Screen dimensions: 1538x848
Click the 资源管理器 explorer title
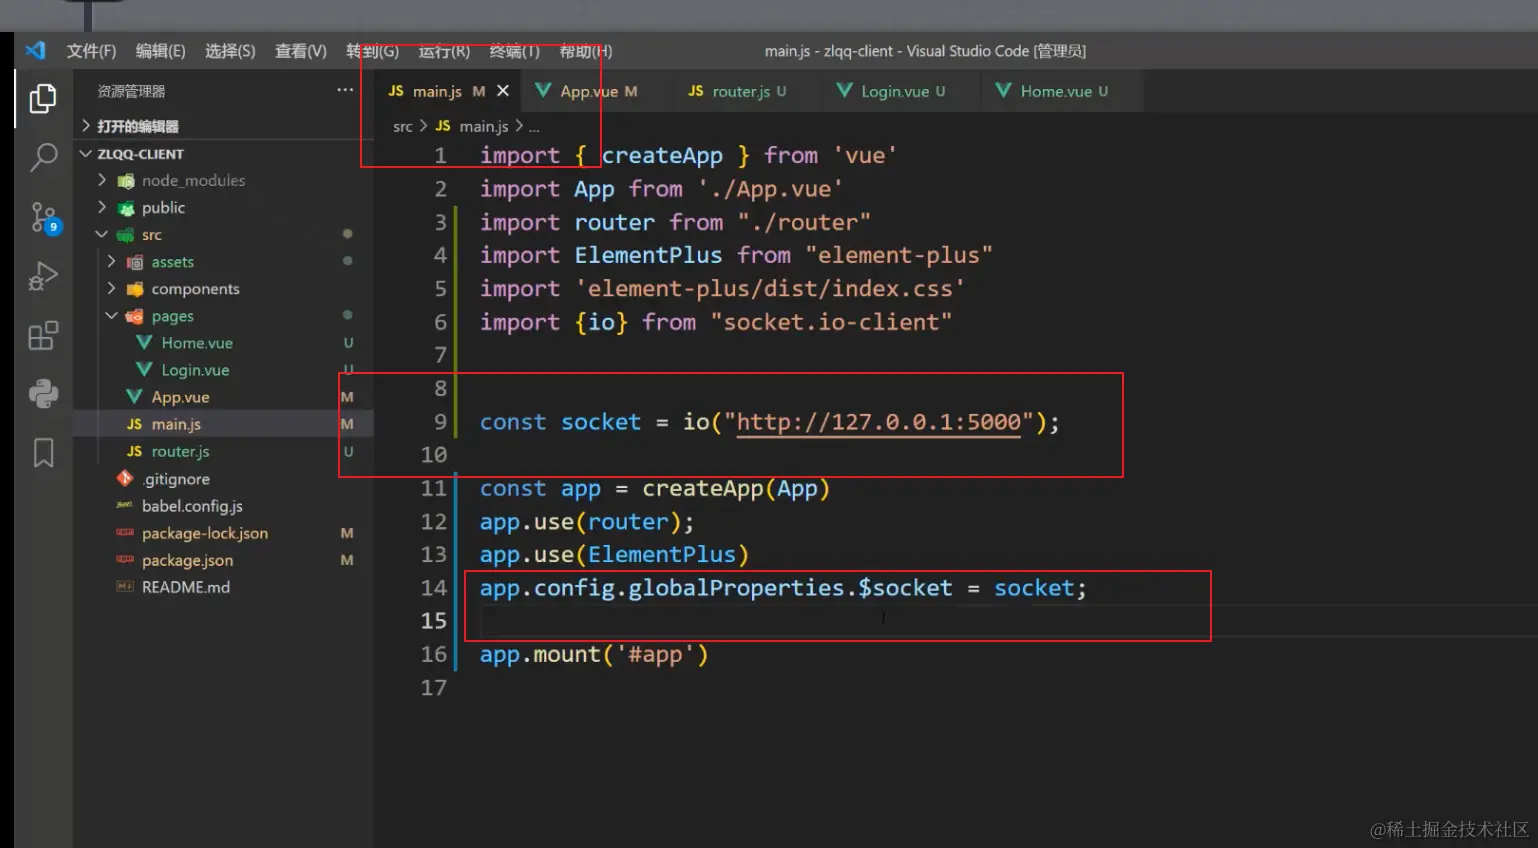(131, 91)
